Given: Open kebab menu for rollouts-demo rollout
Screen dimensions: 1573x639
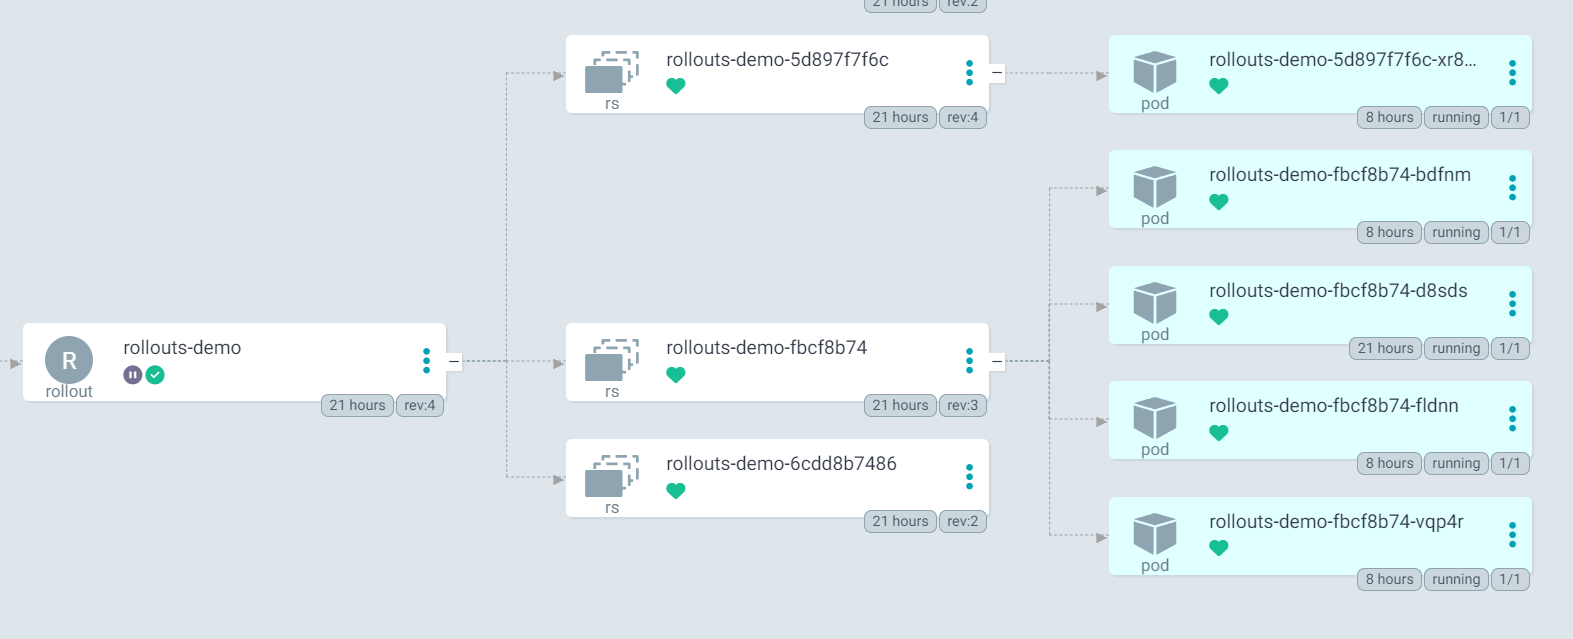Looking at the screenshot, I should pyautogui.click(x=426, y=361).
